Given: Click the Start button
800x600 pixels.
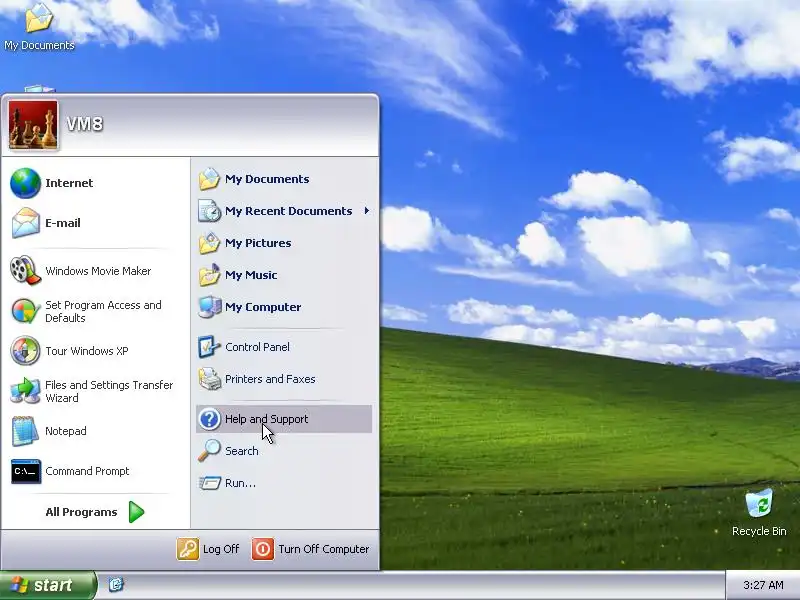Looking at the screenshot, I should [x=47, y=585].
